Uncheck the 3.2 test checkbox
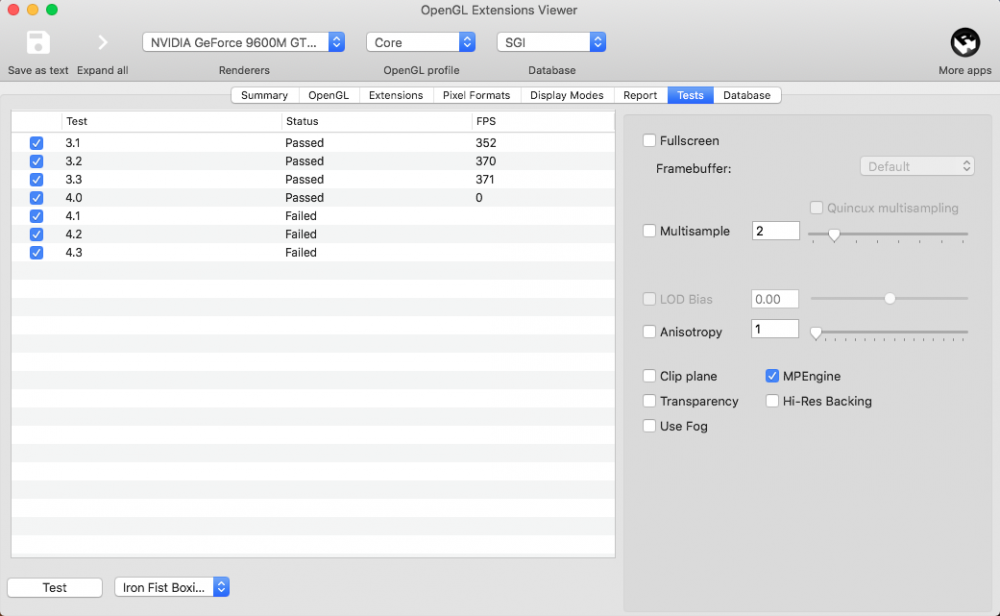Viewport: 1000px width, 616px height. click(36, 161)
